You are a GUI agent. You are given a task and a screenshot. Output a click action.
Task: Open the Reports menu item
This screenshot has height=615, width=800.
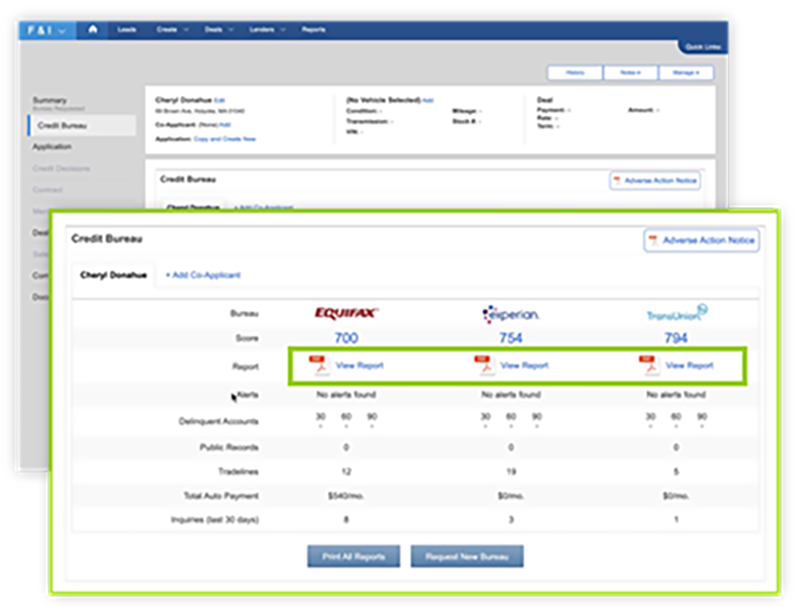(x=313, y=30)
